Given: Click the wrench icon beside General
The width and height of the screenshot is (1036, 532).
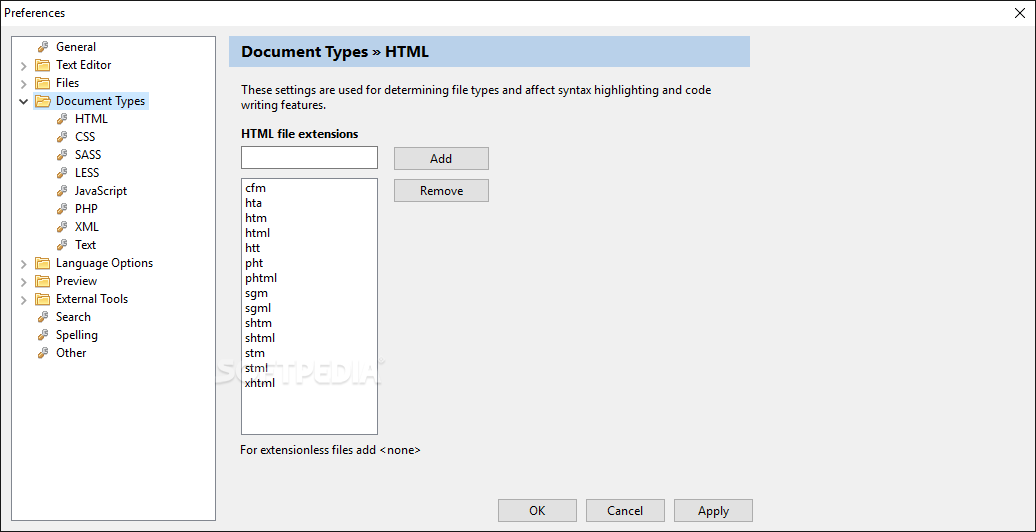Looking at the screenshot, I should coord(43,47).
